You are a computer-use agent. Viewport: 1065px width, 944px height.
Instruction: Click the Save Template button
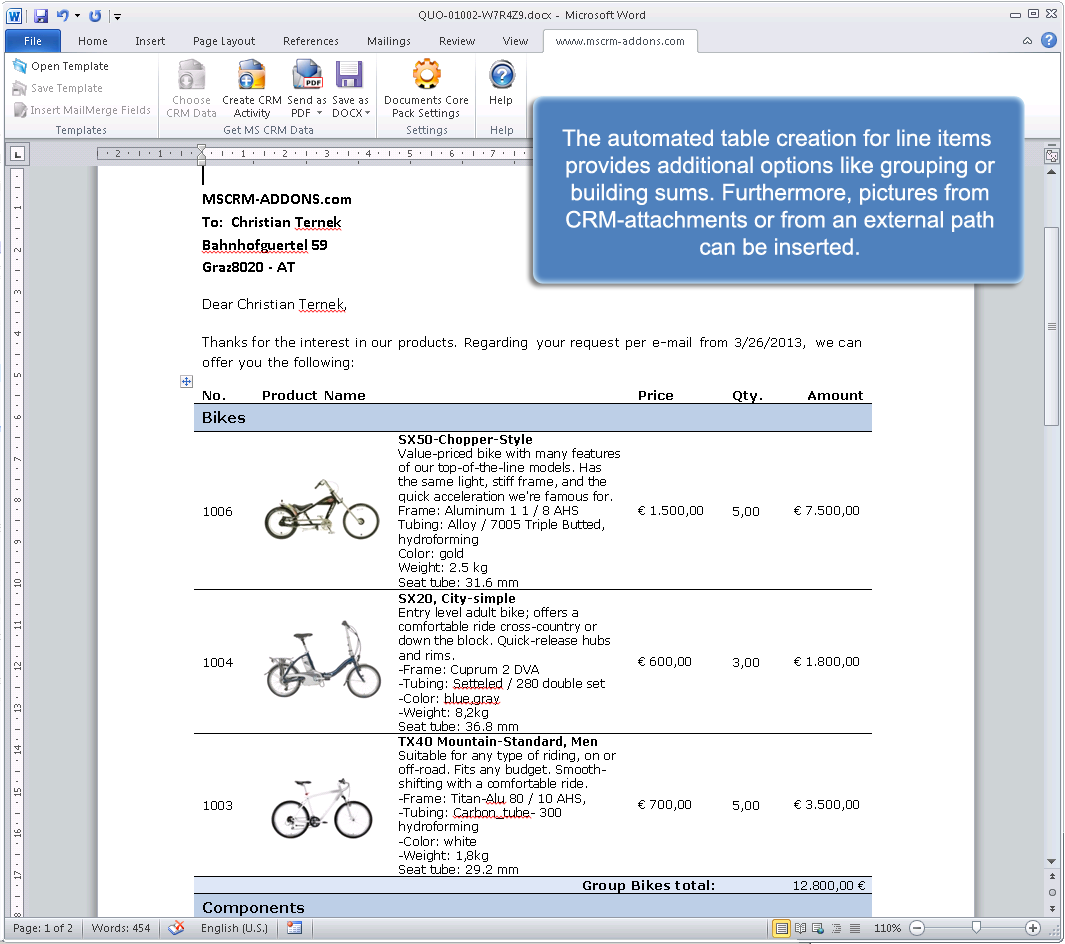tap(58, 88)
